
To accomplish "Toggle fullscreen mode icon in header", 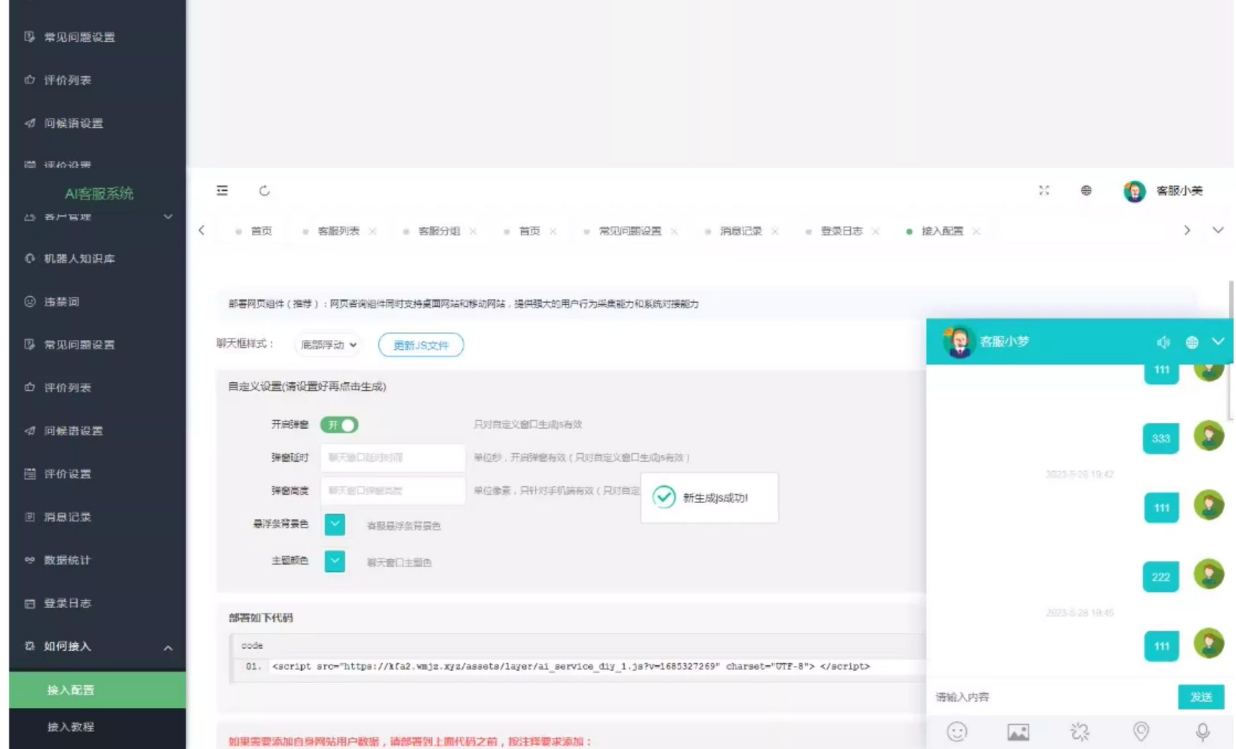I will (1045, 191).
